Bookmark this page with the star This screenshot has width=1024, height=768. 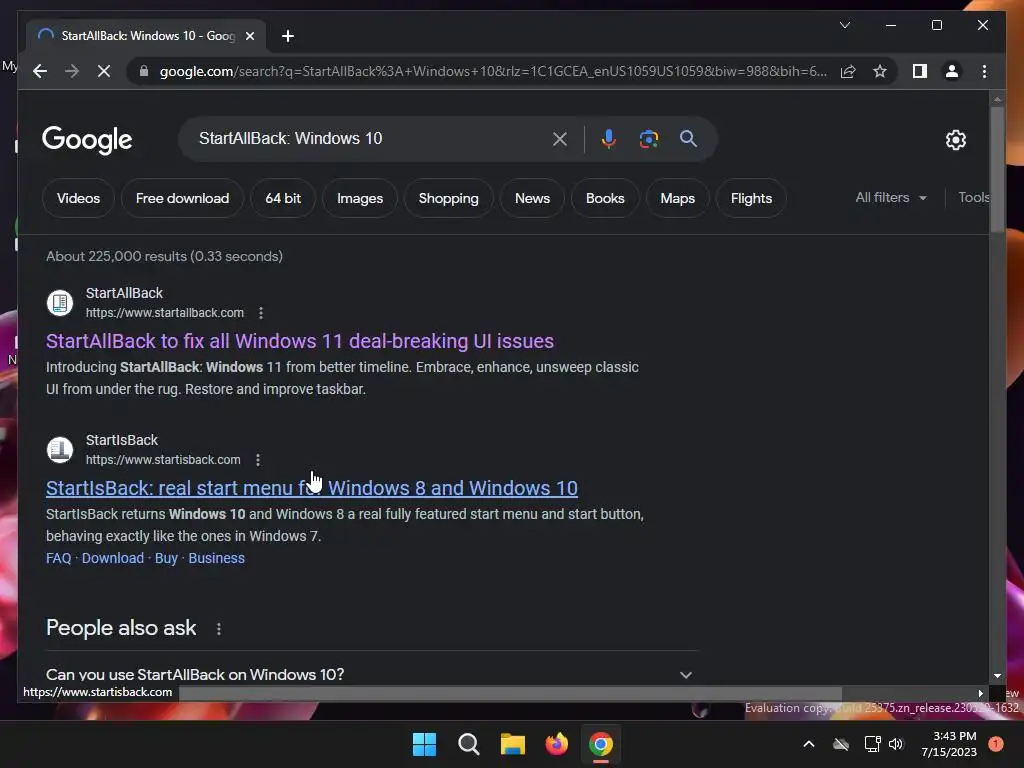(880, 71)
